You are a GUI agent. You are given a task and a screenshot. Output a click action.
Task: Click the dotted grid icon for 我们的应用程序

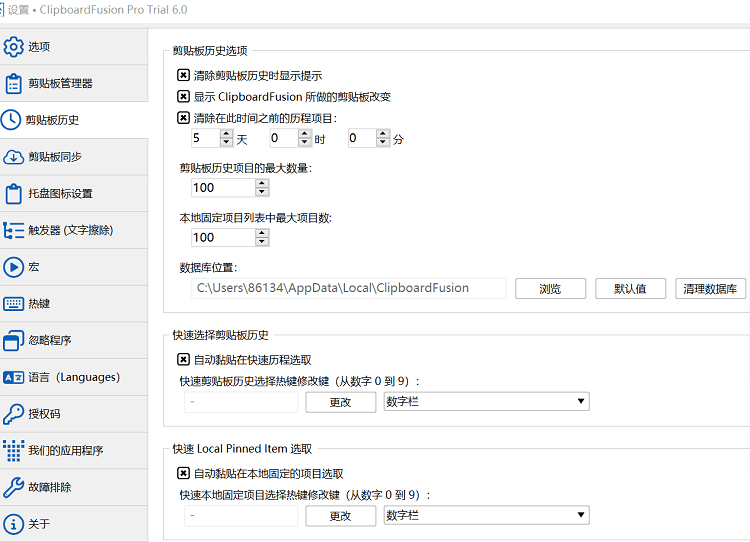pyautogui.click(x=13, y=451)
